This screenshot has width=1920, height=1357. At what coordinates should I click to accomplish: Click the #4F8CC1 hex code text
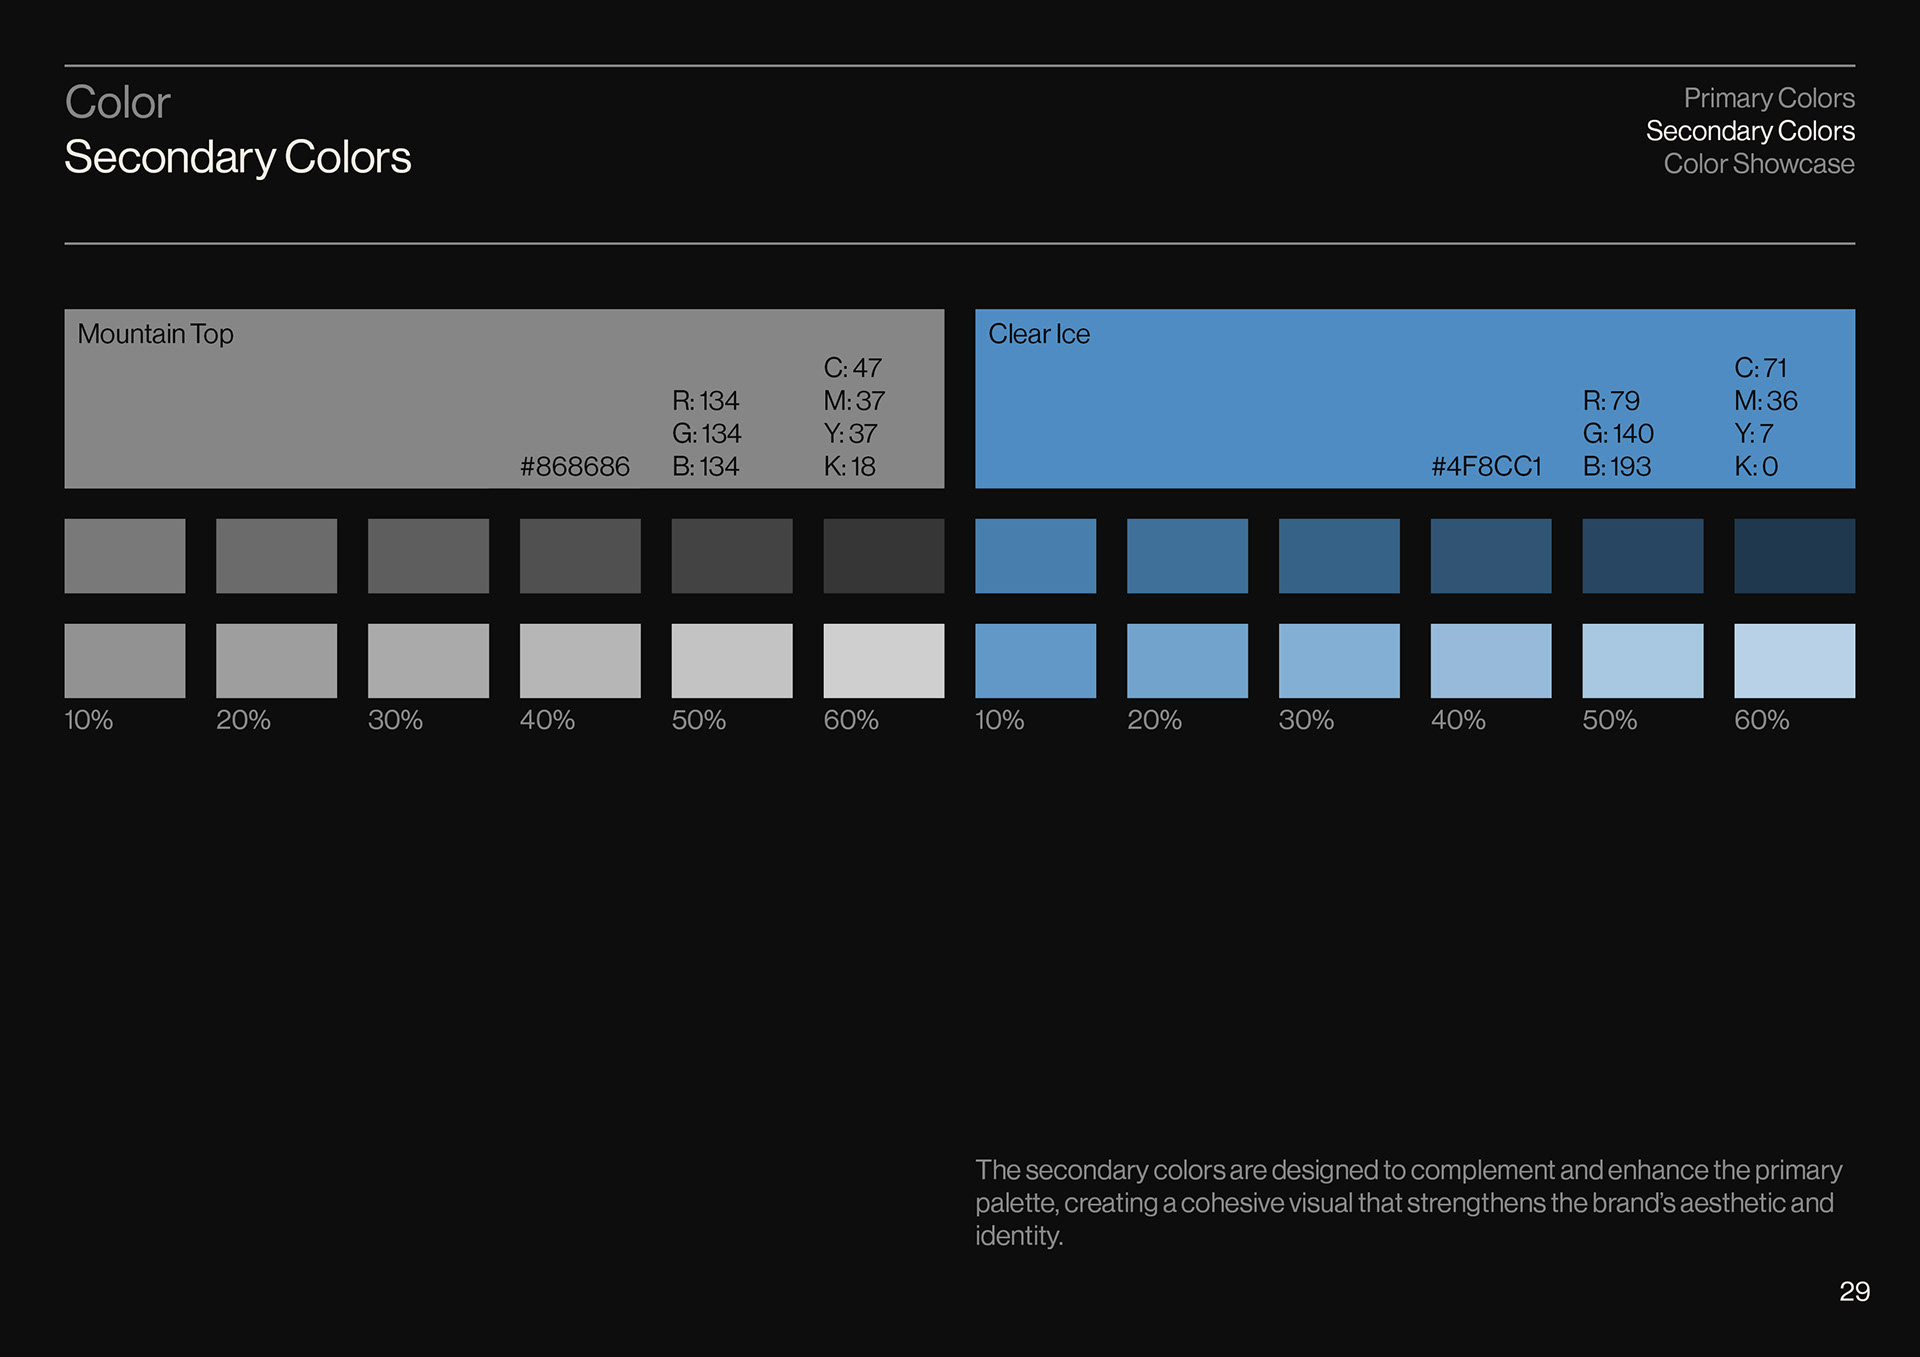coord(1486,467)
